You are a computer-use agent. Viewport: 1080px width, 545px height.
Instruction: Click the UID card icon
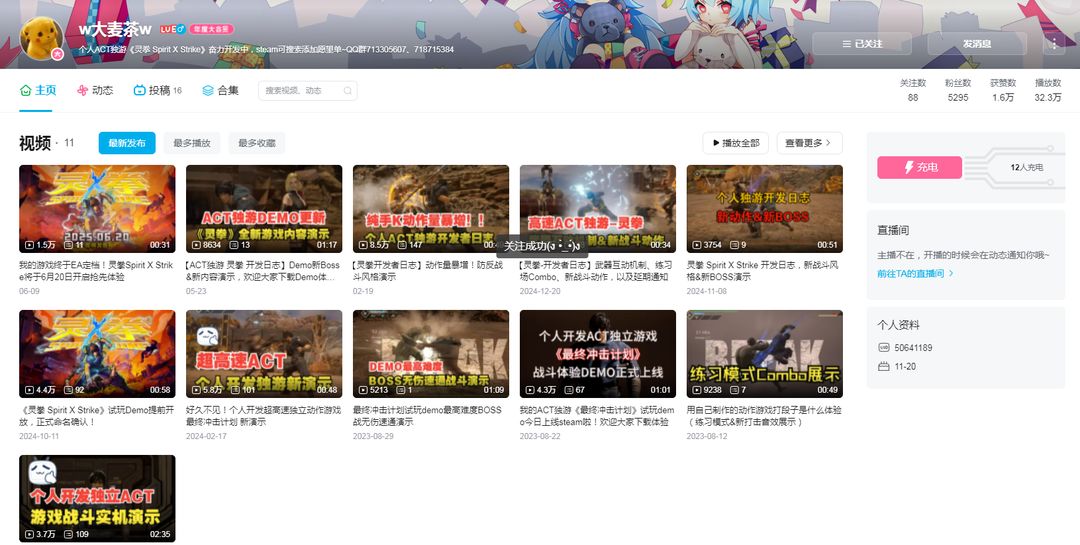884,347
